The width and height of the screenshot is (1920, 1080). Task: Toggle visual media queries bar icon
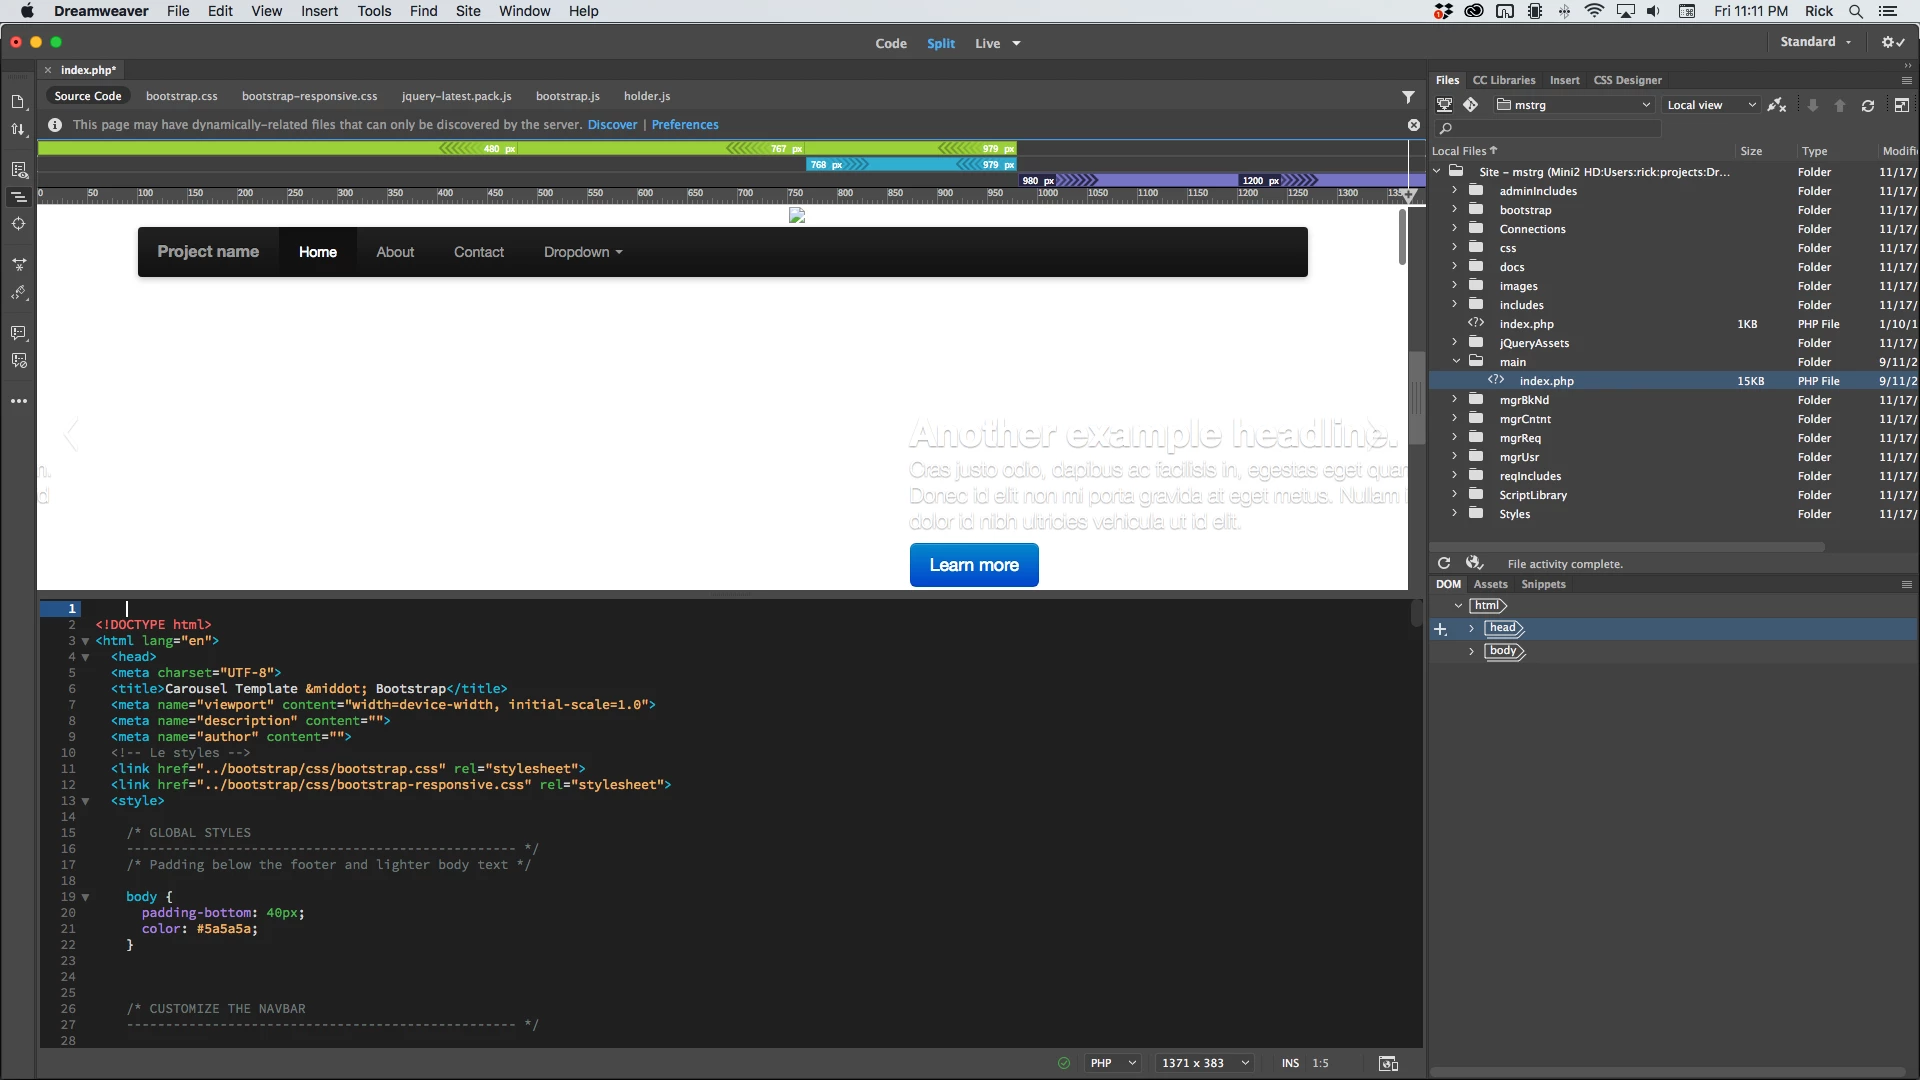point(18,197)
